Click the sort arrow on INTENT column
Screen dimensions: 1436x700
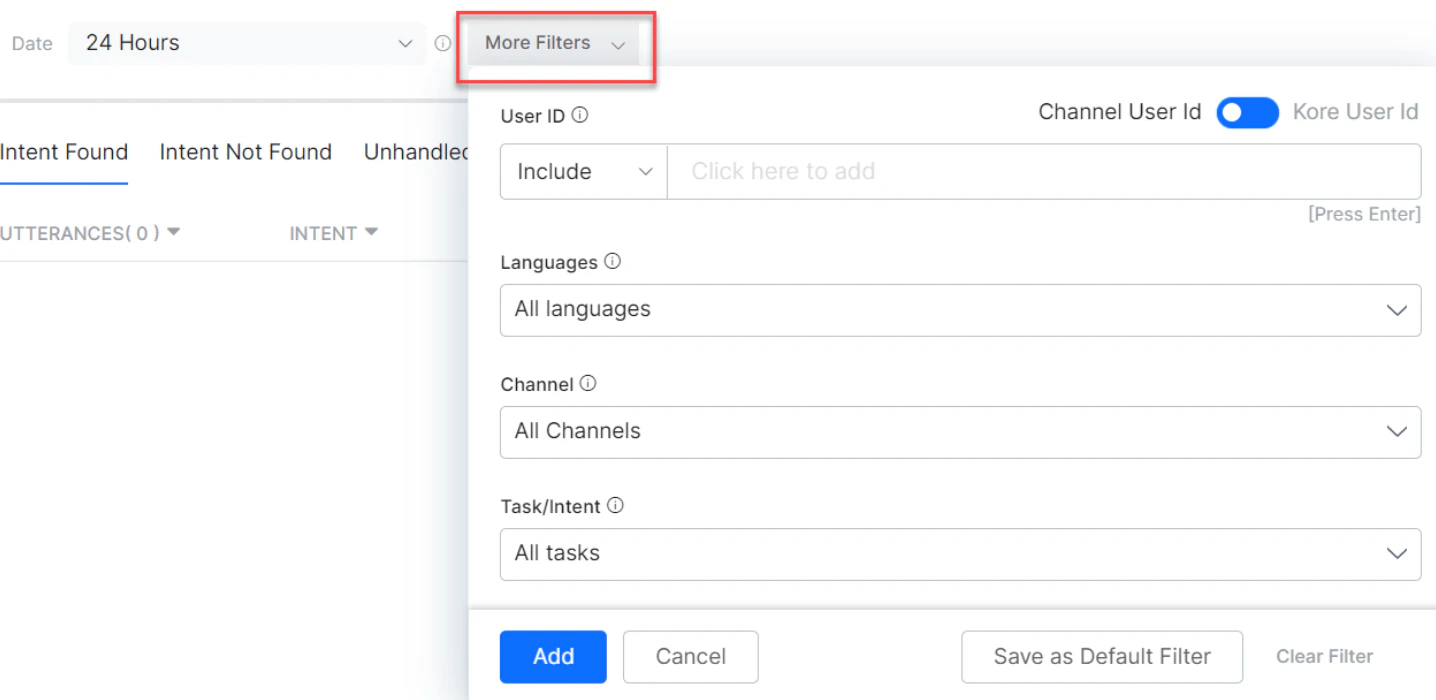pyautogui.click(x=372, y=232)
